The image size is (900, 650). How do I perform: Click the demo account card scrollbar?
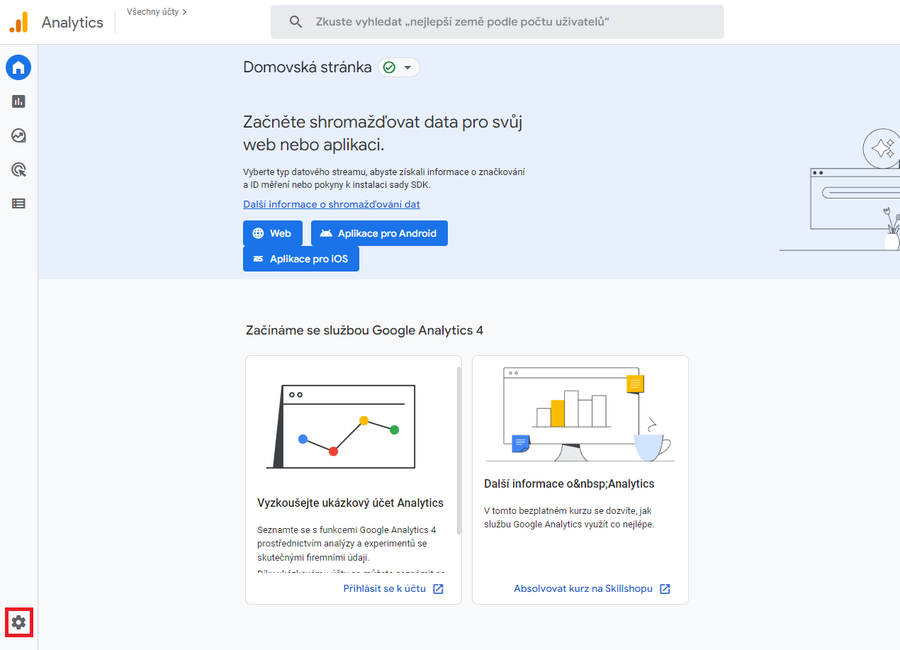point(458,450)
